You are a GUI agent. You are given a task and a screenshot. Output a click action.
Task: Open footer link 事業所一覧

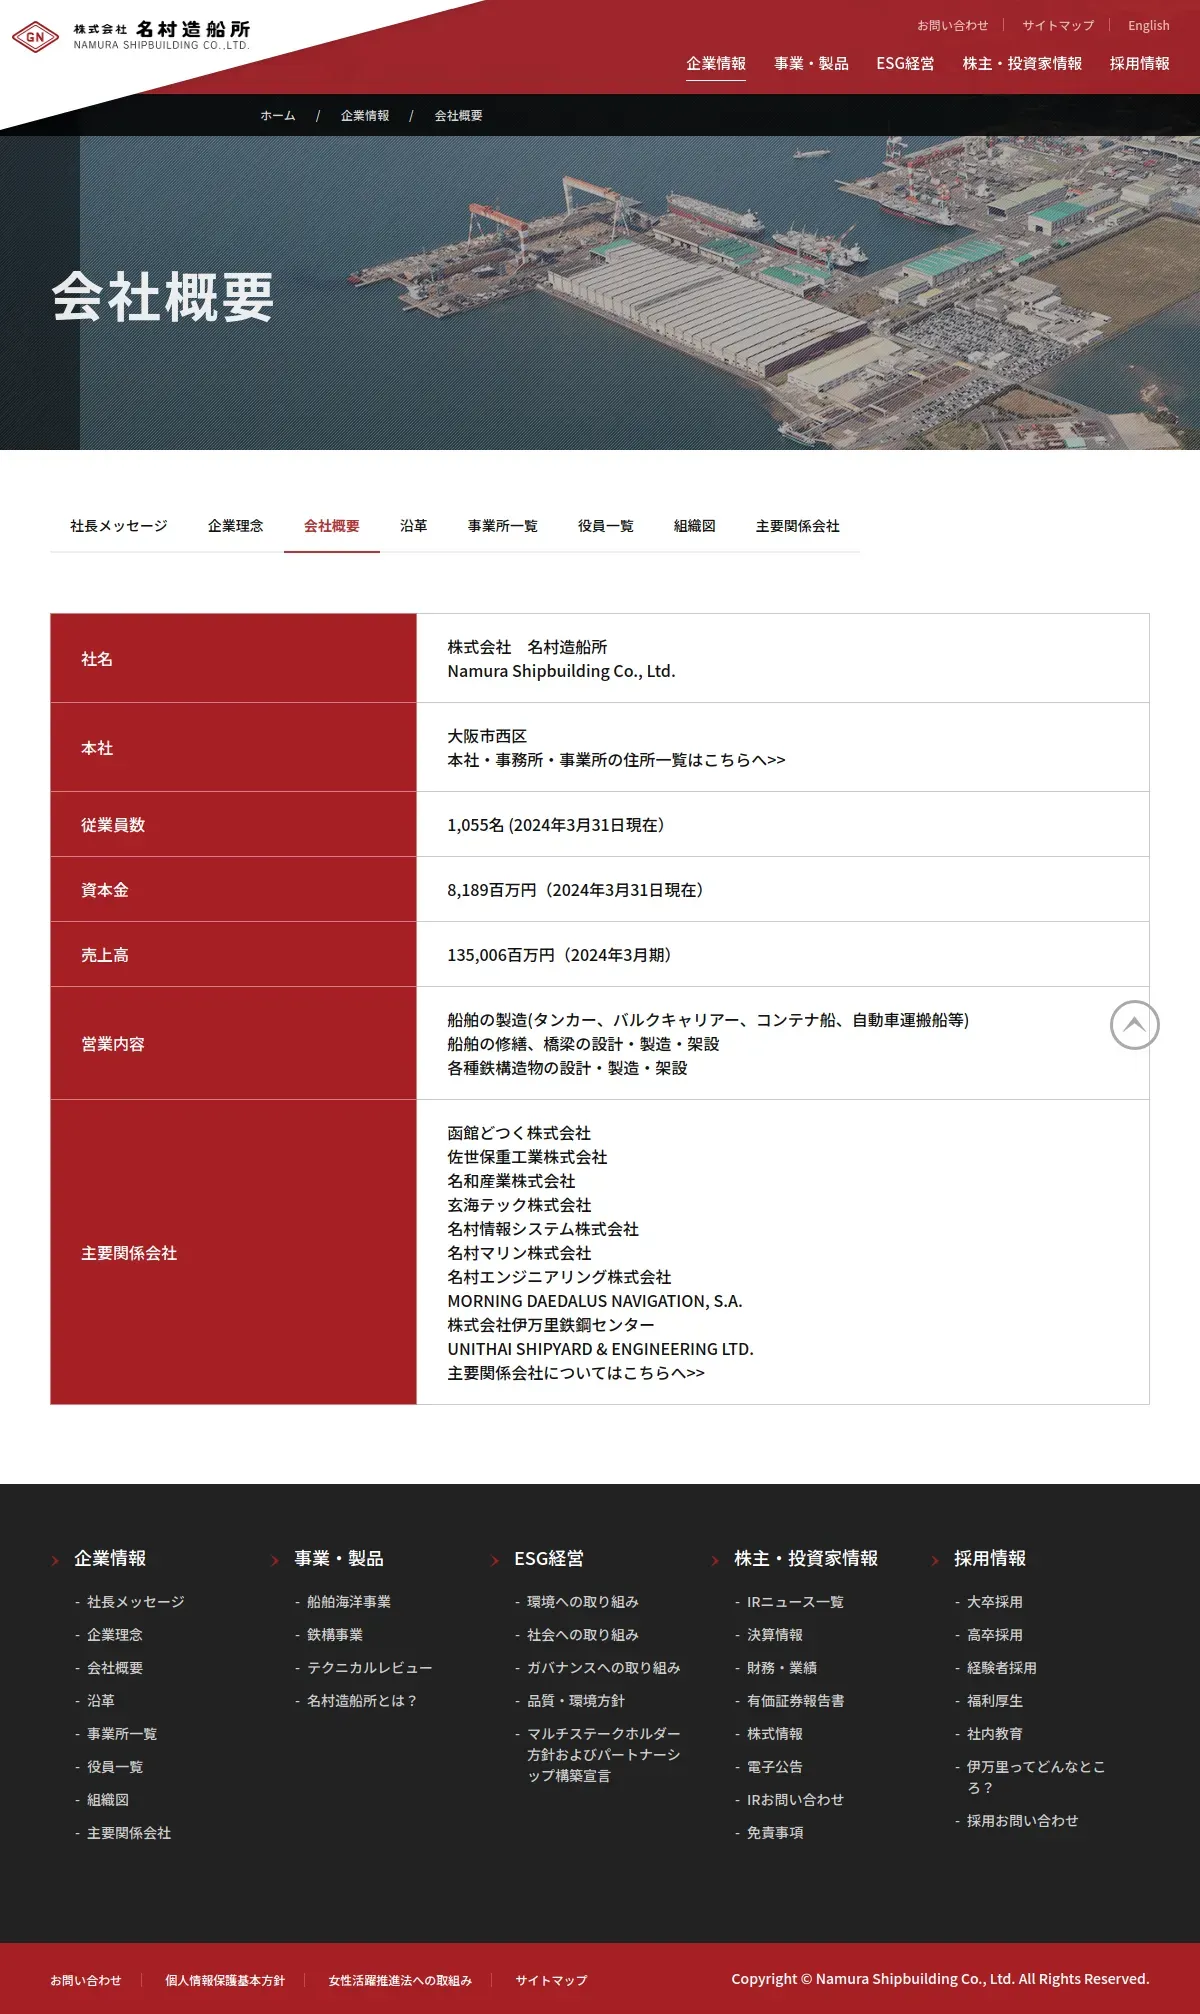[122, 1734]
